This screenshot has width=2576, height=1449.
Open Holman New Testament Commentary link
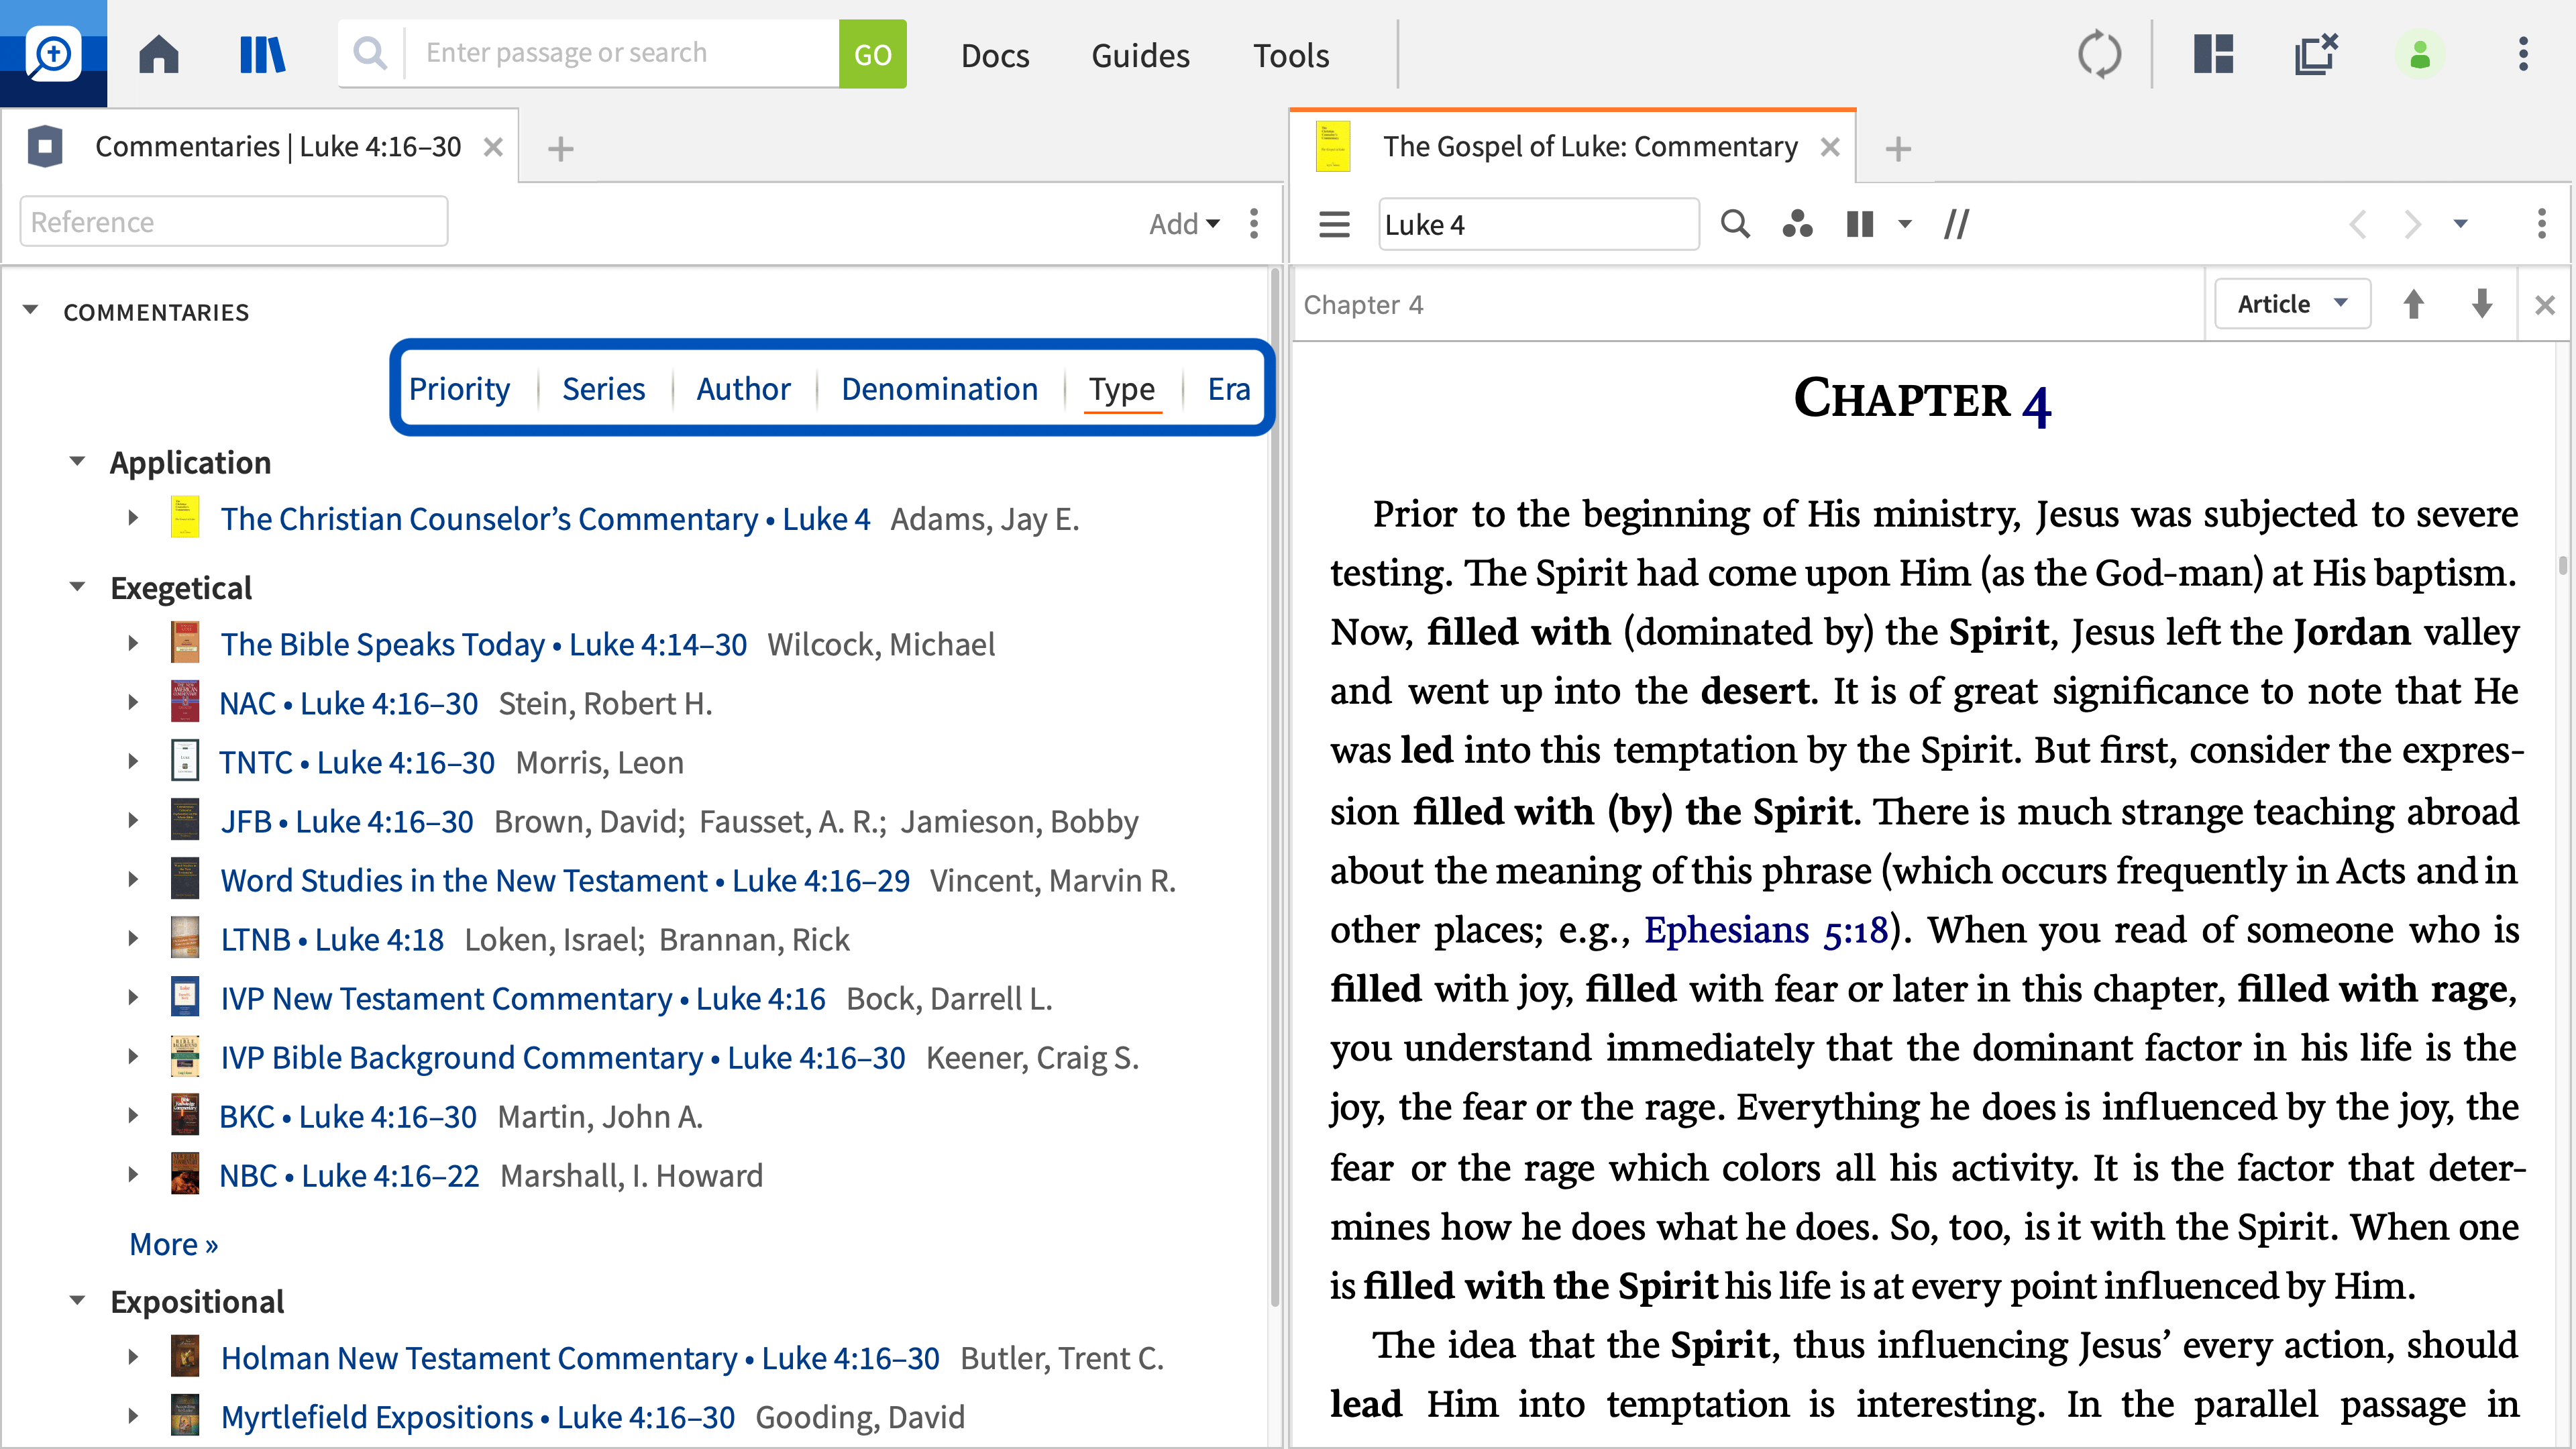(580, 1357)
